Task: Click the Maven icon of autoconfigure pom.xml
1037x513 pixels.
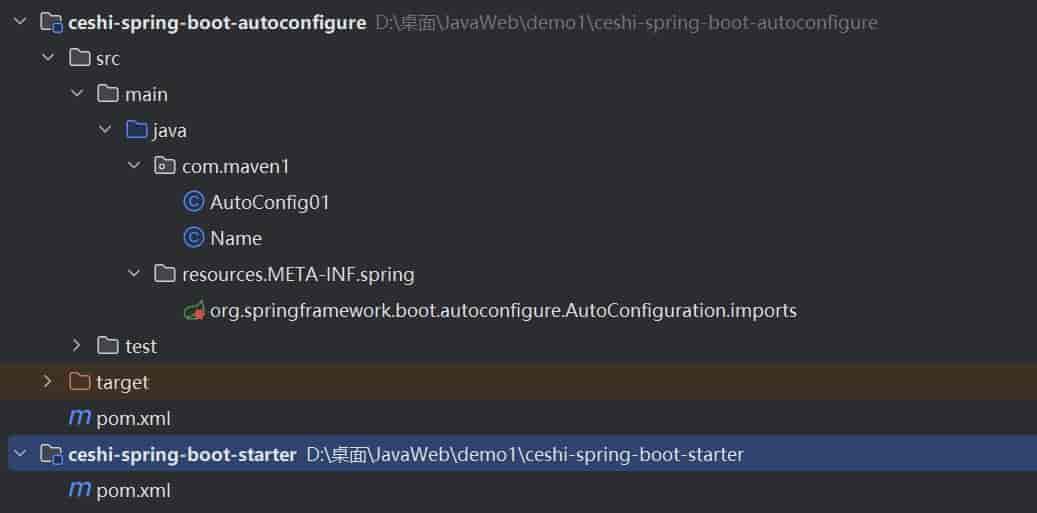Action: pos(79,418)
